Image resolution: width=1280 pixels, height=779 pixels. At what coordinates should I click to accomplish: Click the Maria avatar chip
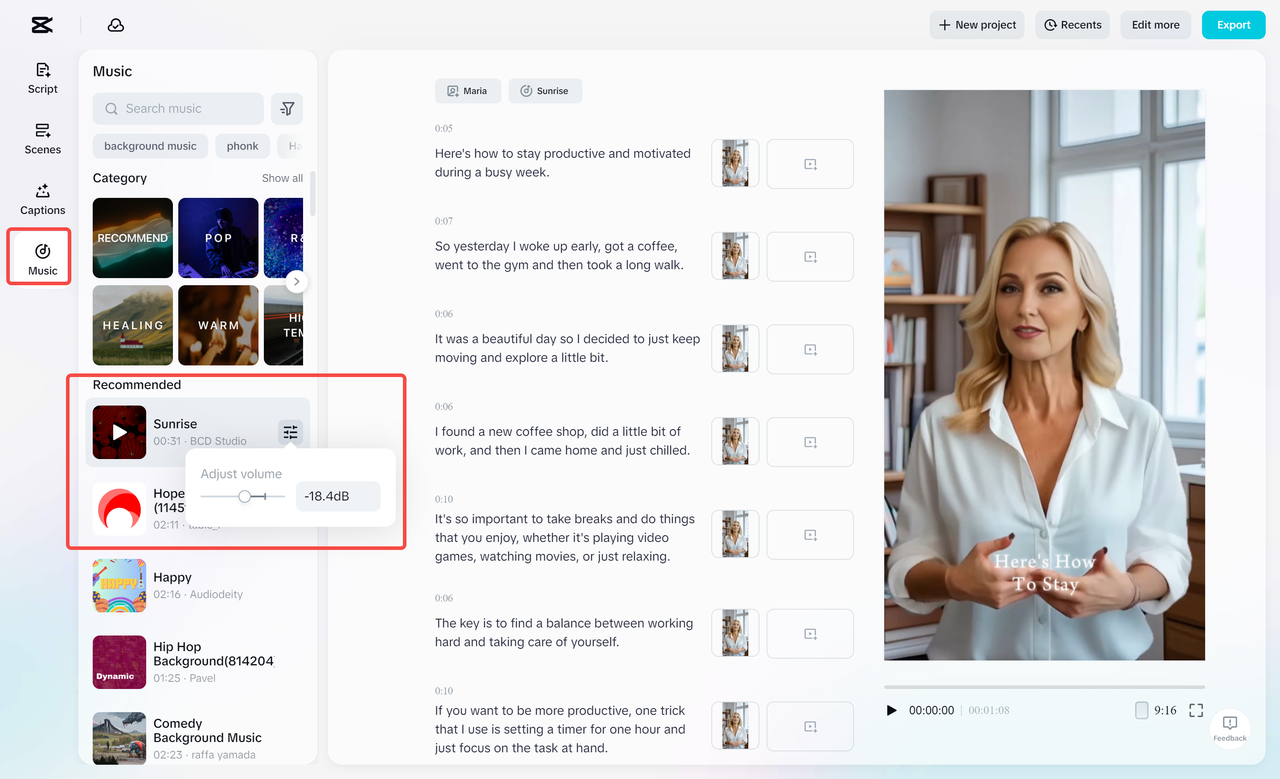(468, 91)
